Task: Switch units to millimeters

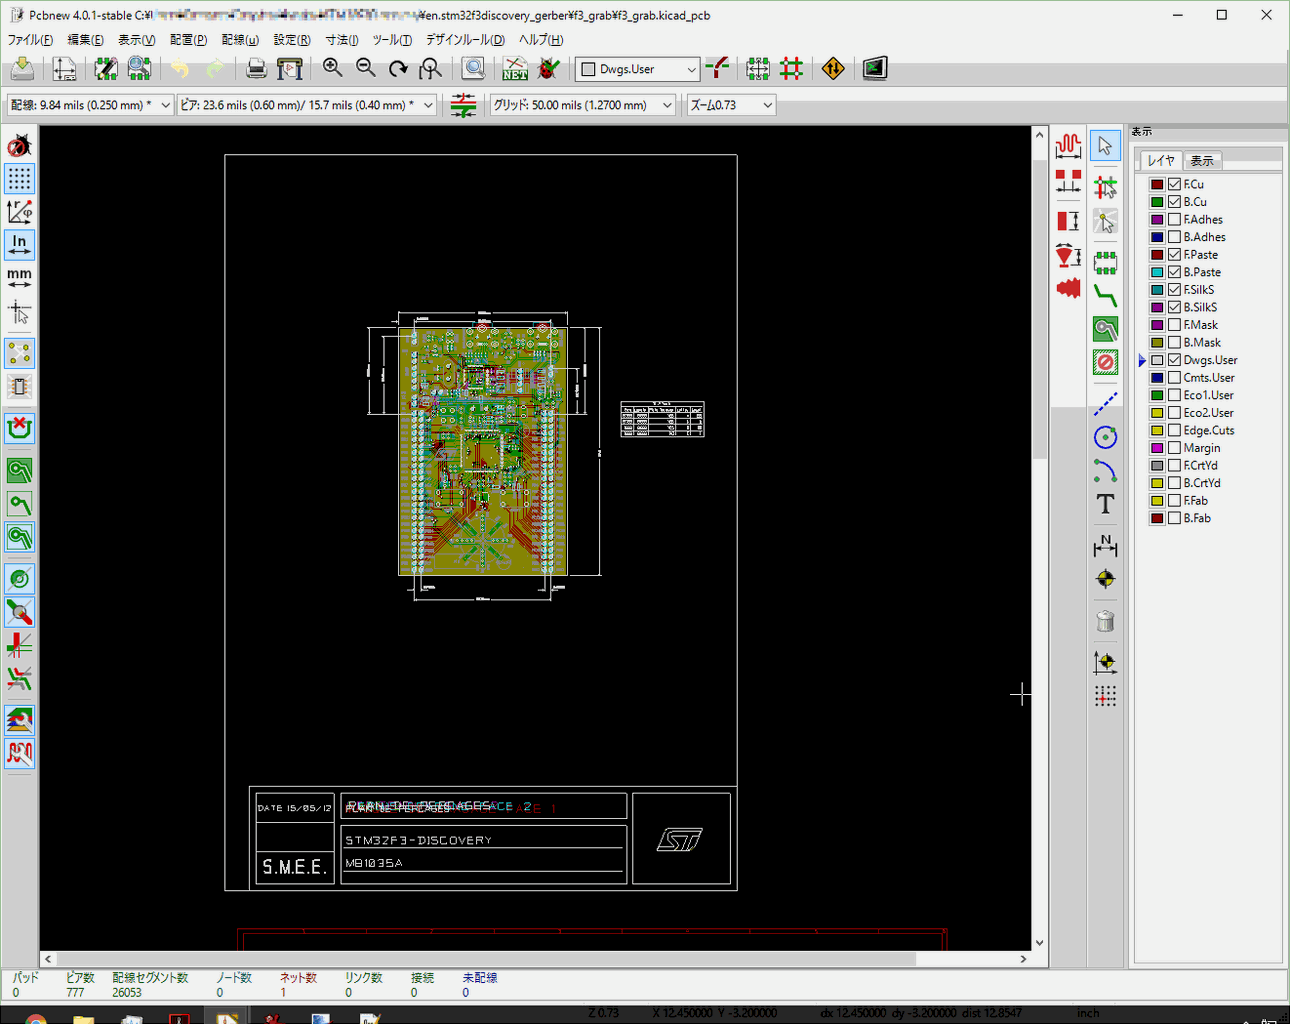Action: coord(19,277)
